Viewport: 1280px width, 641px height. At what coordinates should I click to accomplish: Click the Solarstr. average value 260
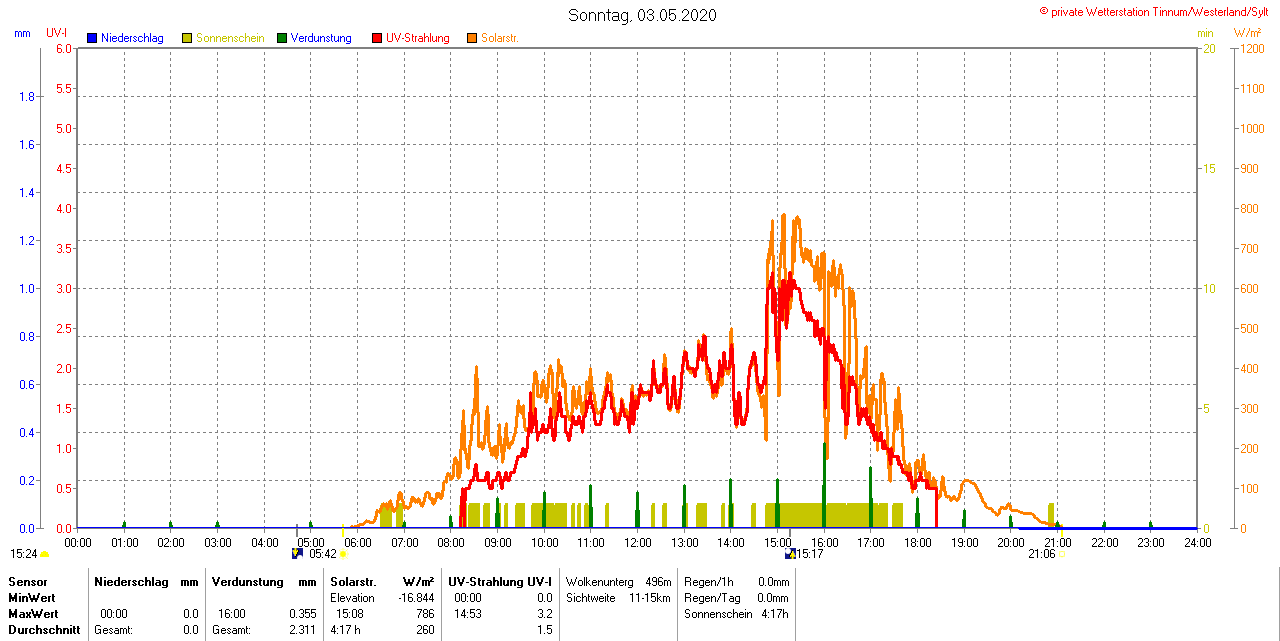click(x=425, y=630)
